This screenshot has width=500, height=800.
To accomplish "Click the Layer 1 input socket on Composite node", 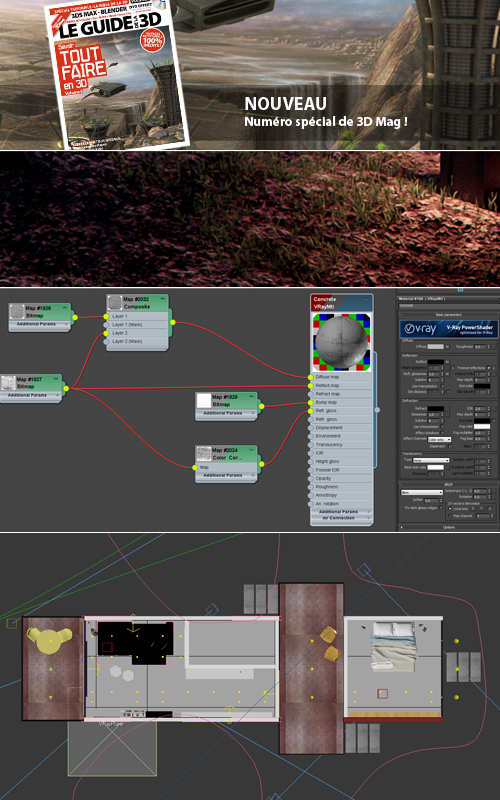I will point(106,316).
